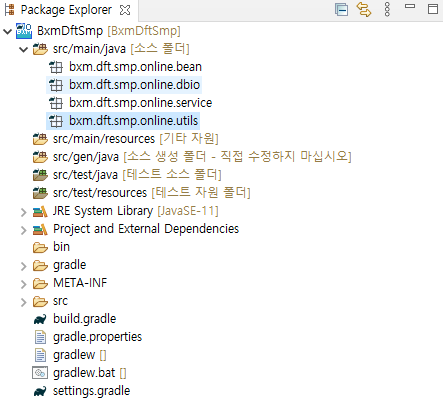Click the package icon for bxm.dft.smp.online.bean
The height and width of the screenshot is (418, 443).
point(56,67)
